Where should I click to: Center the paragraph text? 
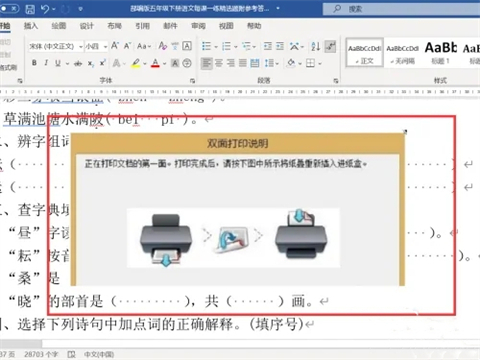point(219,63)
